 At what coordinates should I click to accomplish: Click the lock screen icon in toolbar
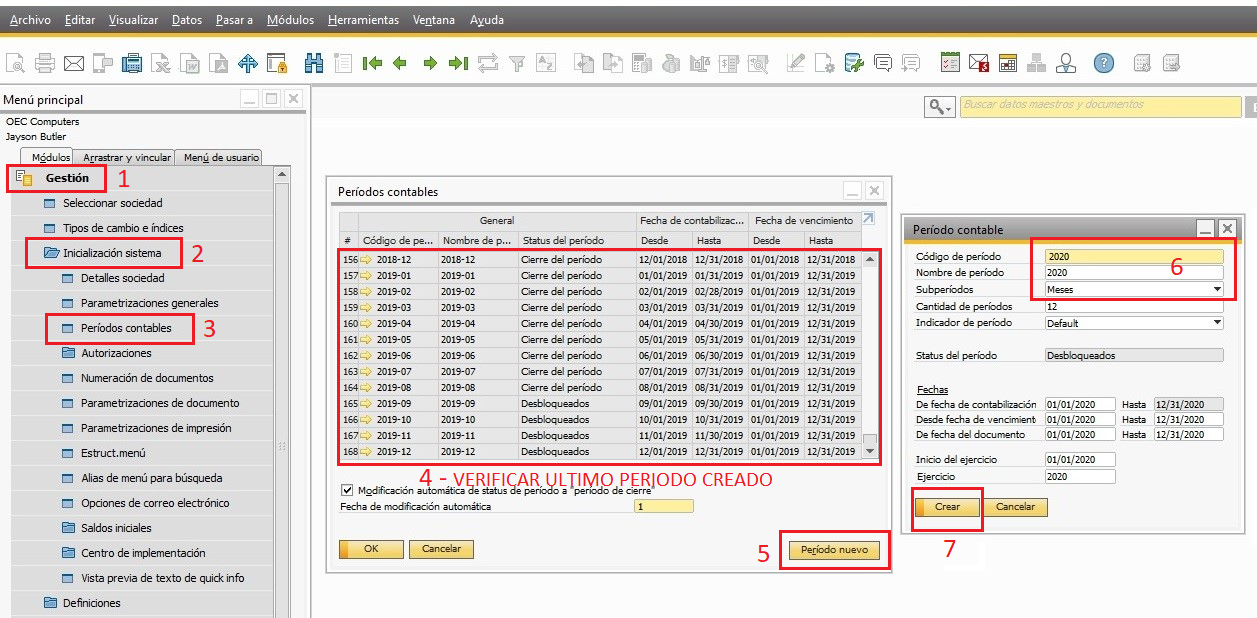(x=277, y=63)
